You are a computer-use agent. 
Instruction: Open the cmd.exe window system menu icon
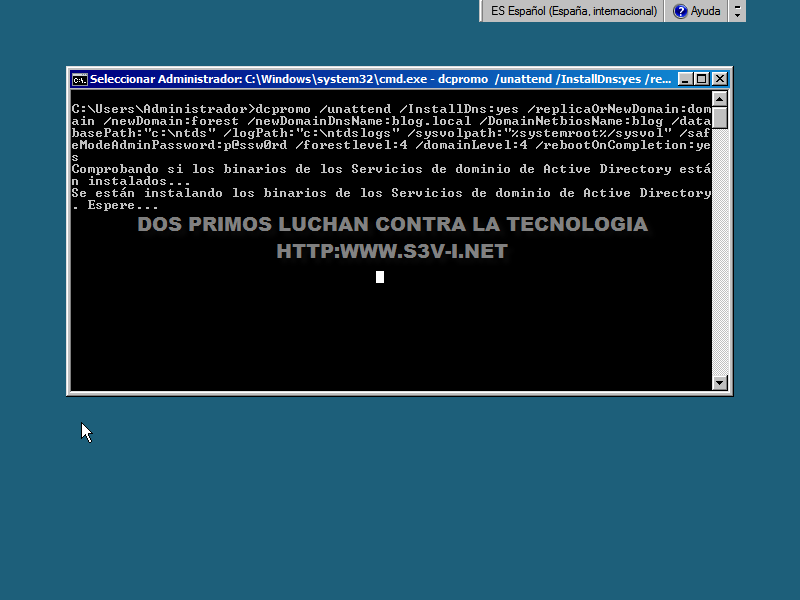pos(79,79)
